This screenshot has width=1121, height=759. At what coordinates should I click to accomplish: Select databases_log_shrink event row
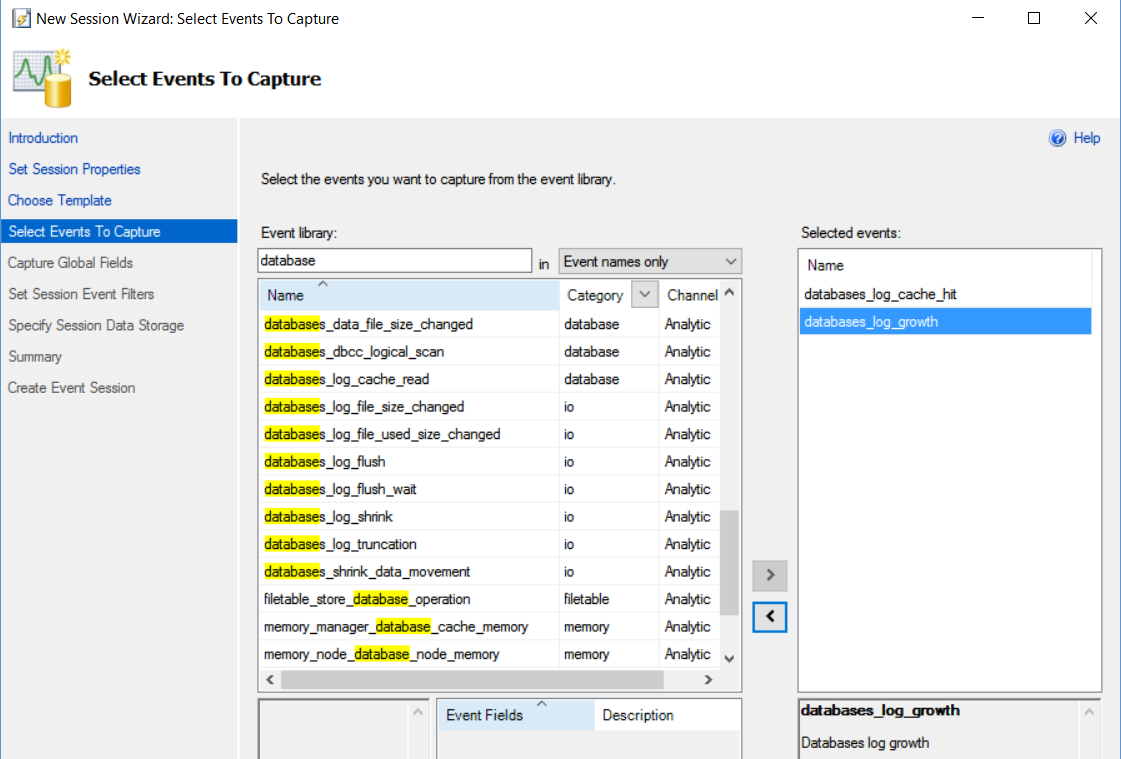tap(329, 517)
